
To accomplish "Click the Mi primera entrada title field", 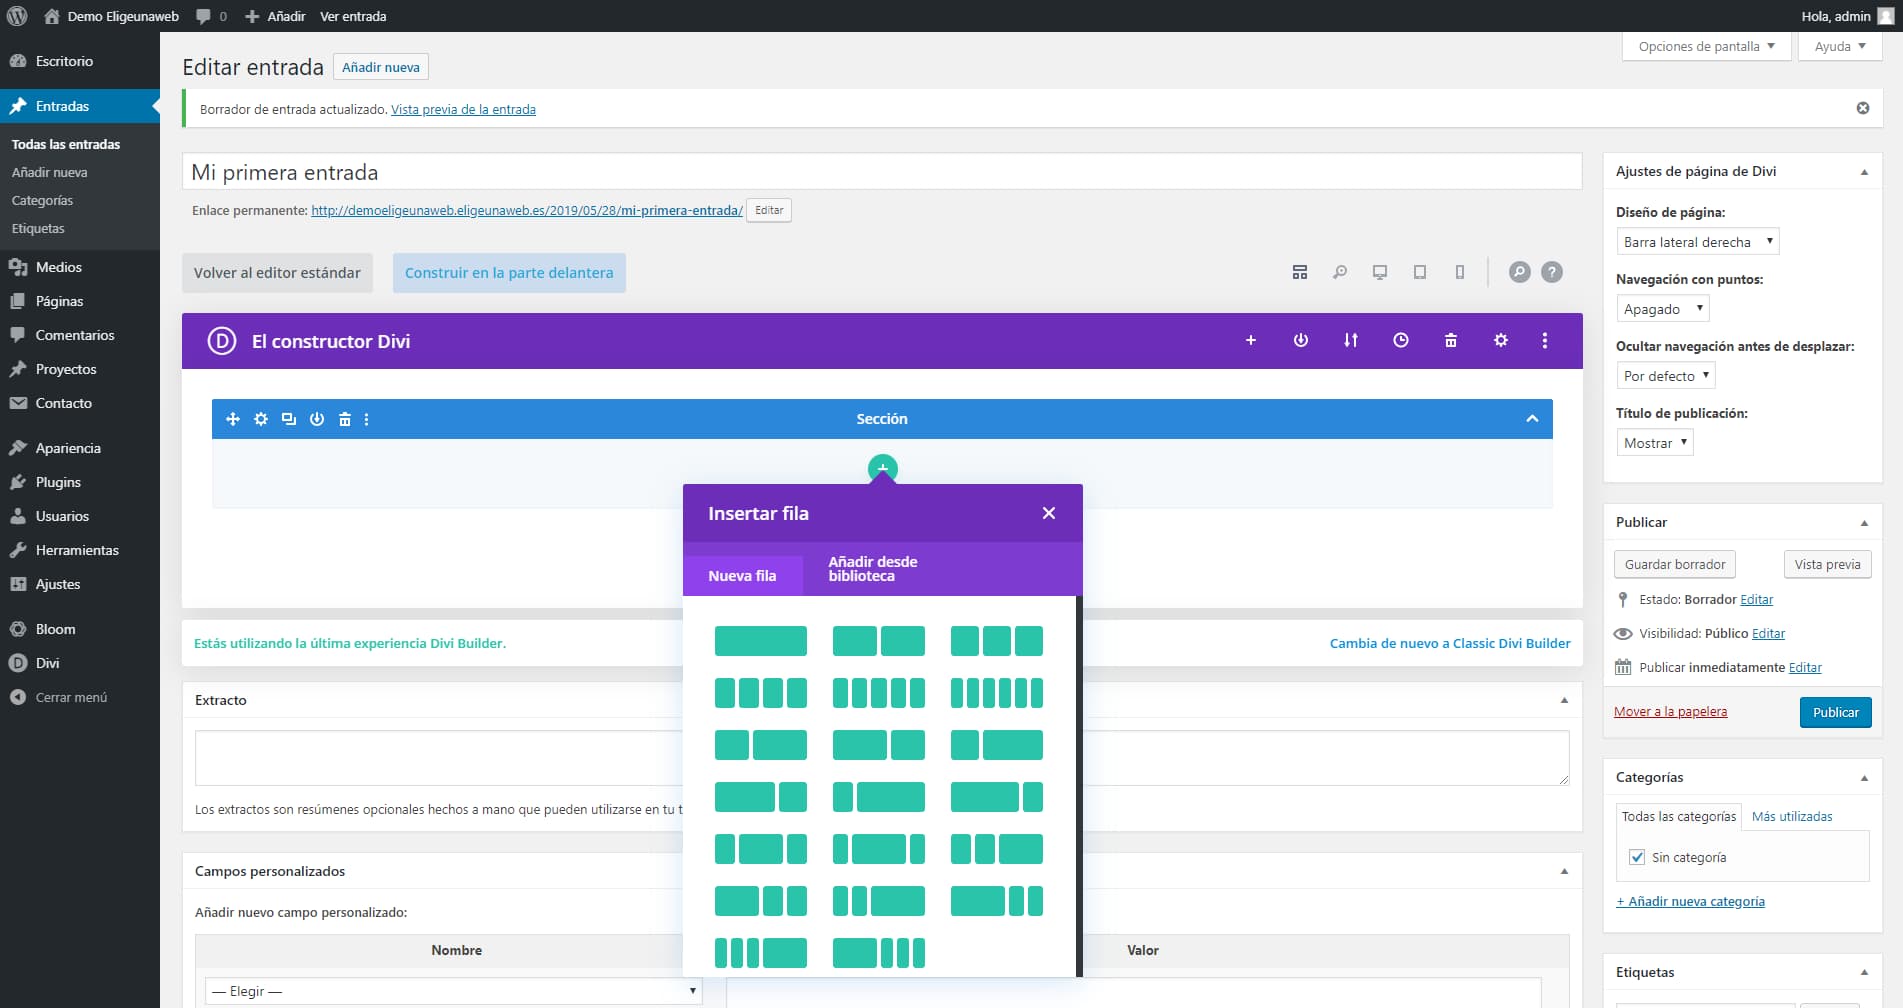I will [x=880, y=172].
